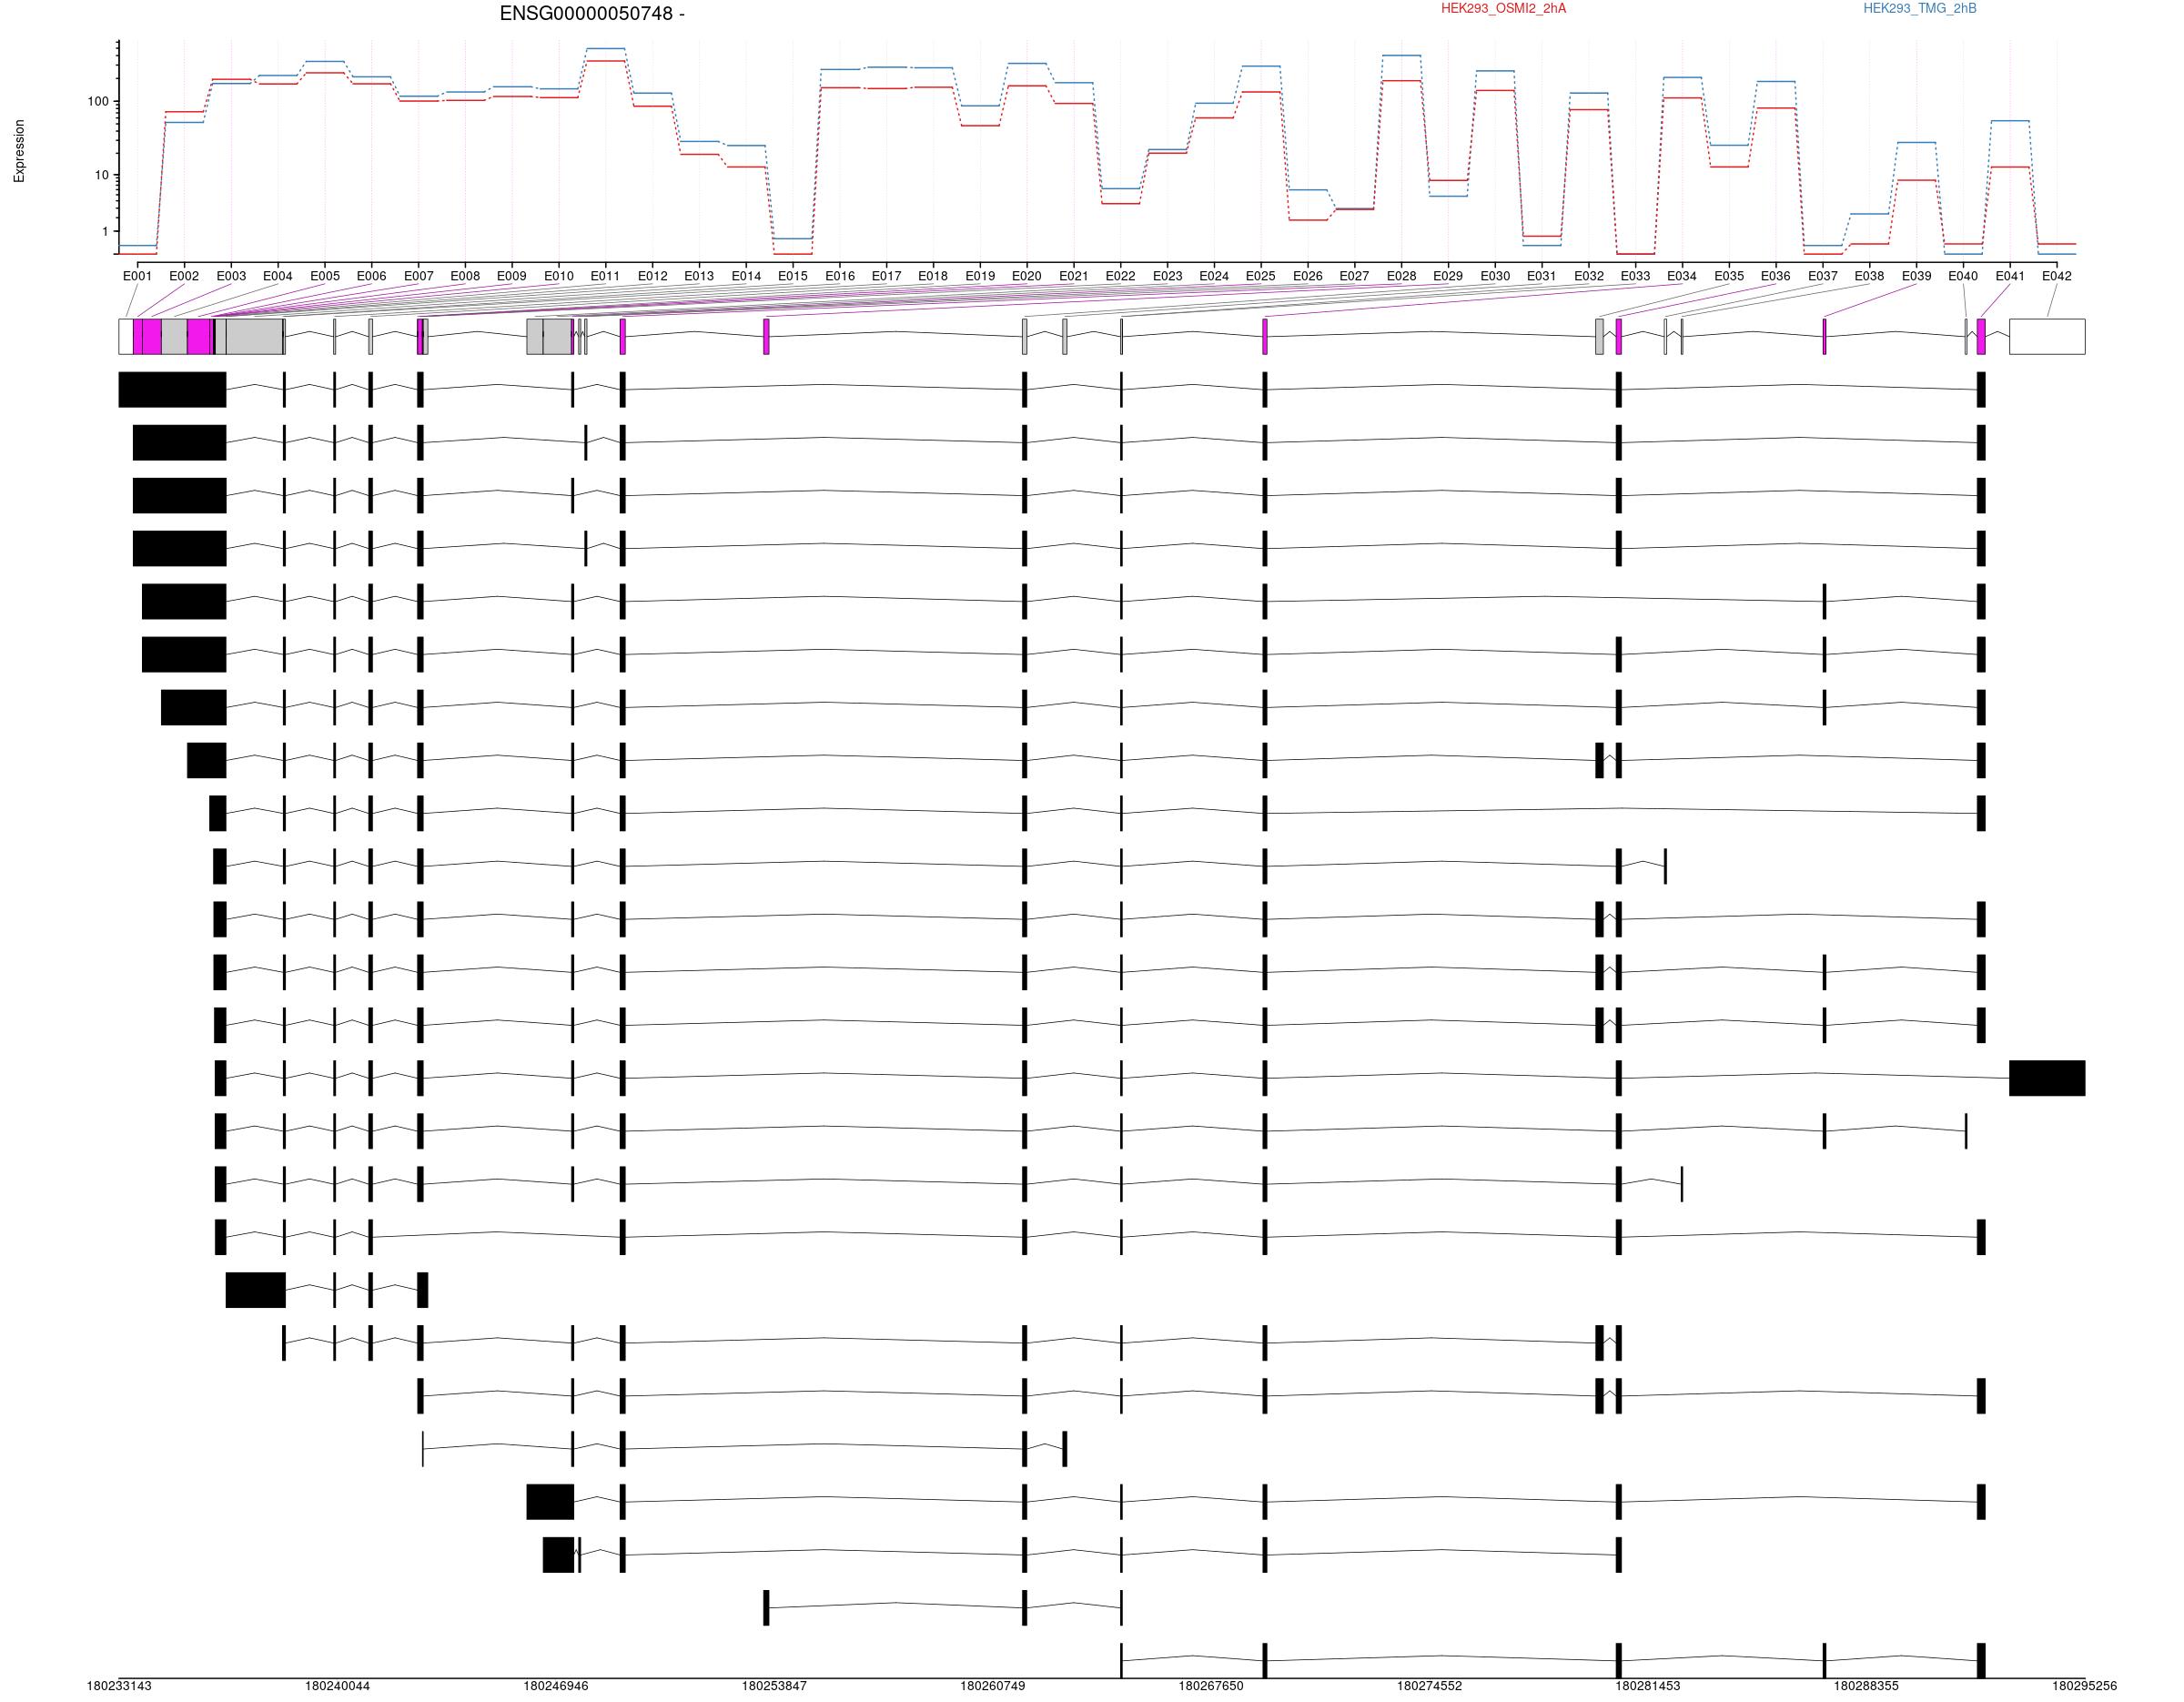Screen dimensions: 2184x1702
Task: Click exon label E005
Action: [x=325, y=276]
